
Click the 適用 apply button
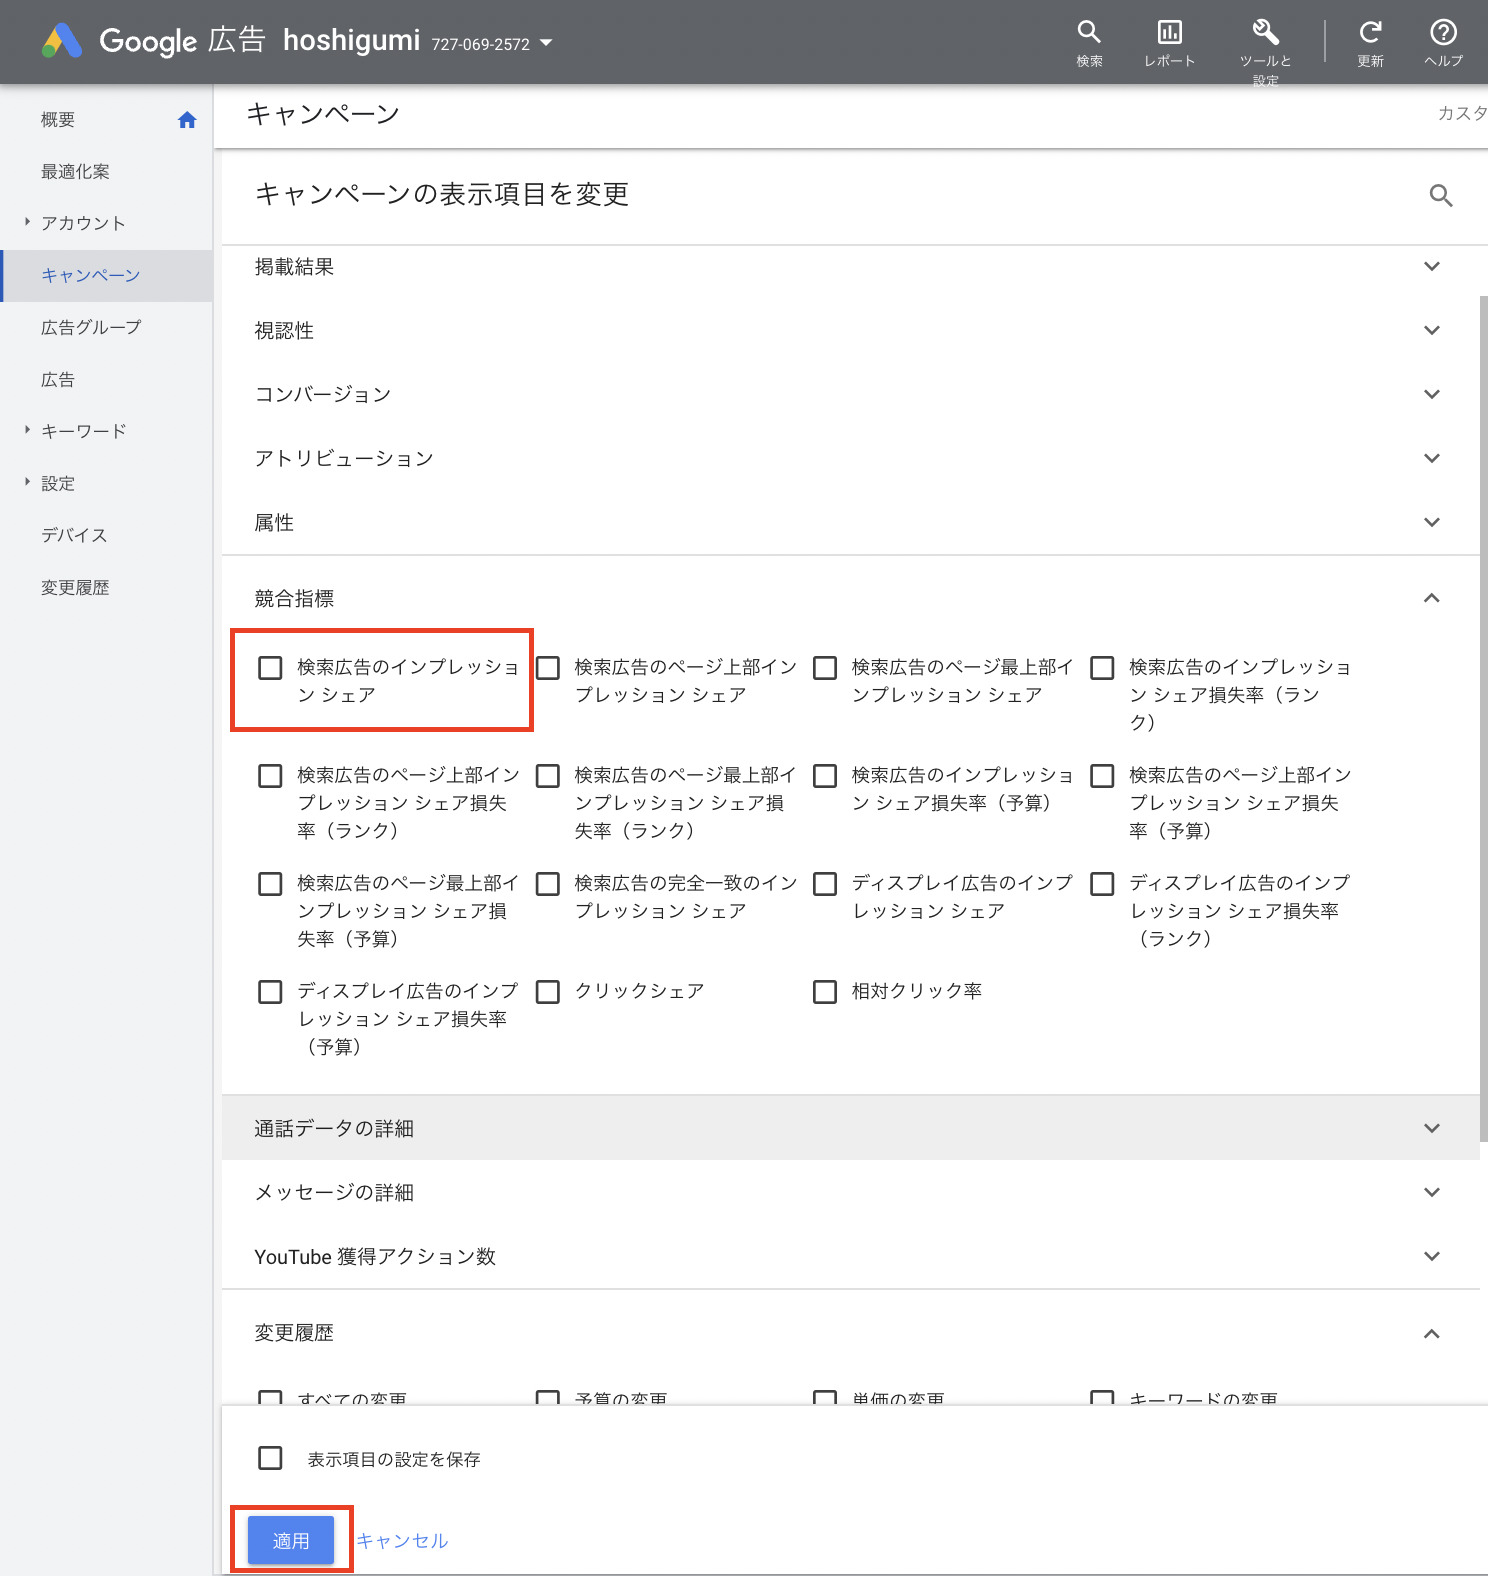[x=291, y=1540]
